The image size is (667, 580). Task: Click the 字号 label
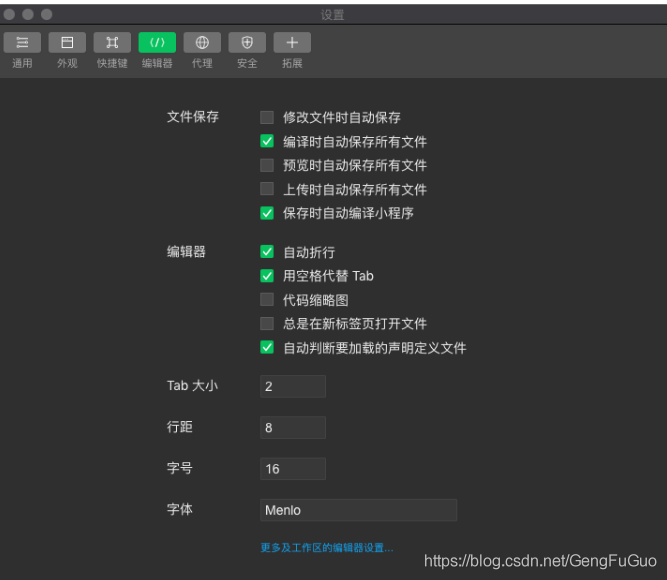(180, 468)
